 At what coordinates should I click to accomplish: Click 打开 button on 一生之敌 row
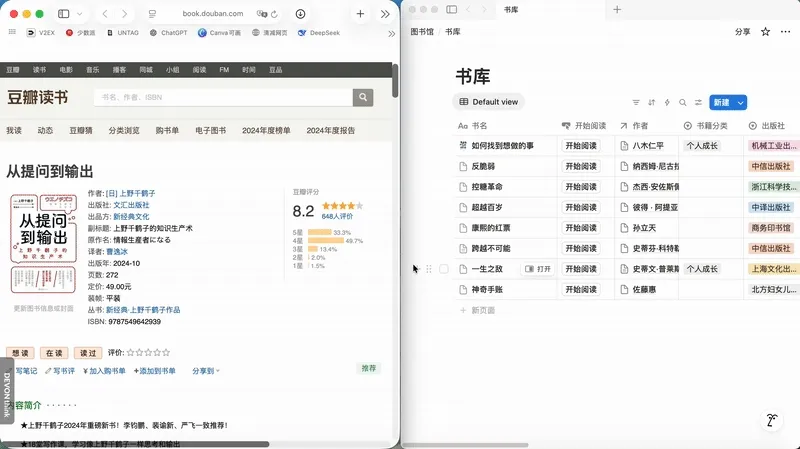538,269
